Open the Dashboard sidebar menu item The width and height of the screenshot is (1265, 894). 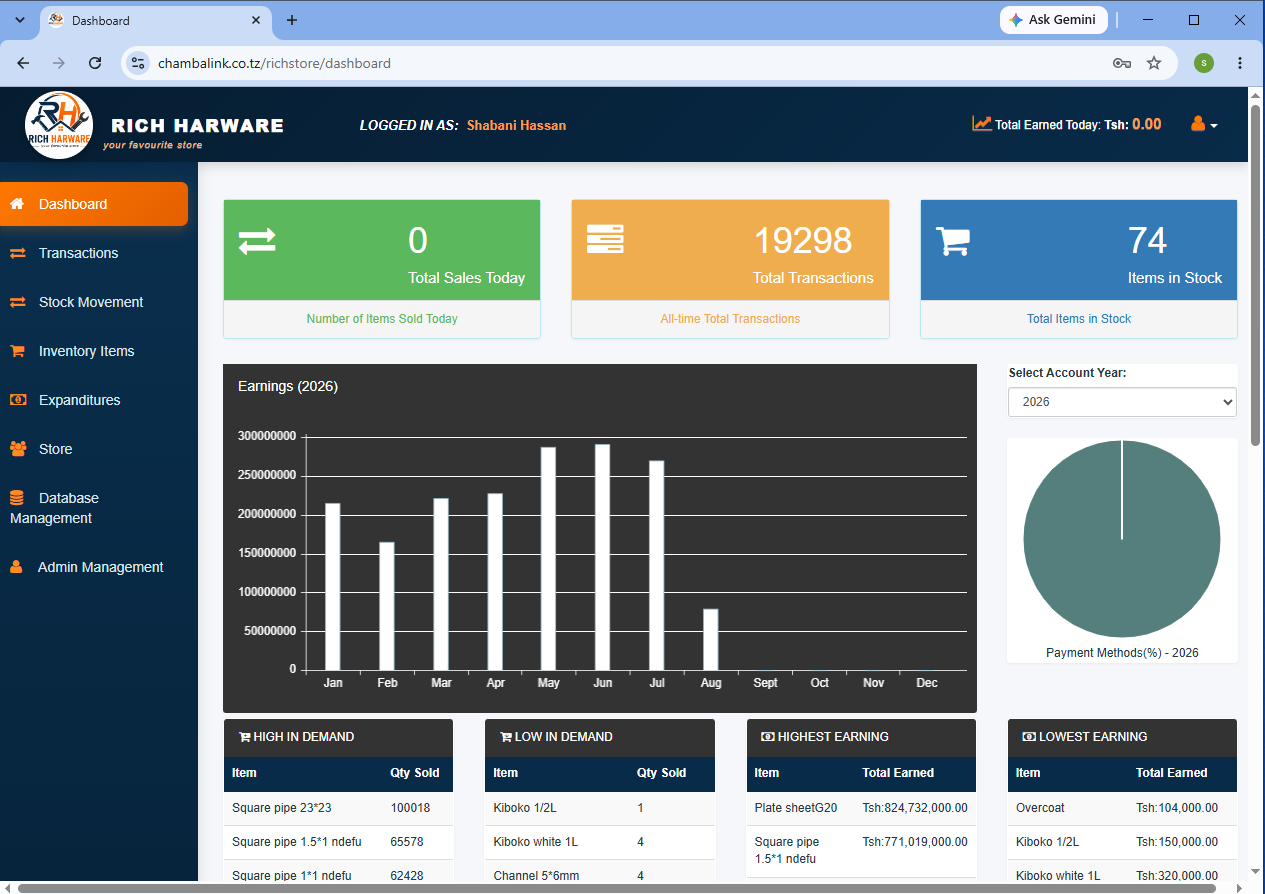(94, 204)
